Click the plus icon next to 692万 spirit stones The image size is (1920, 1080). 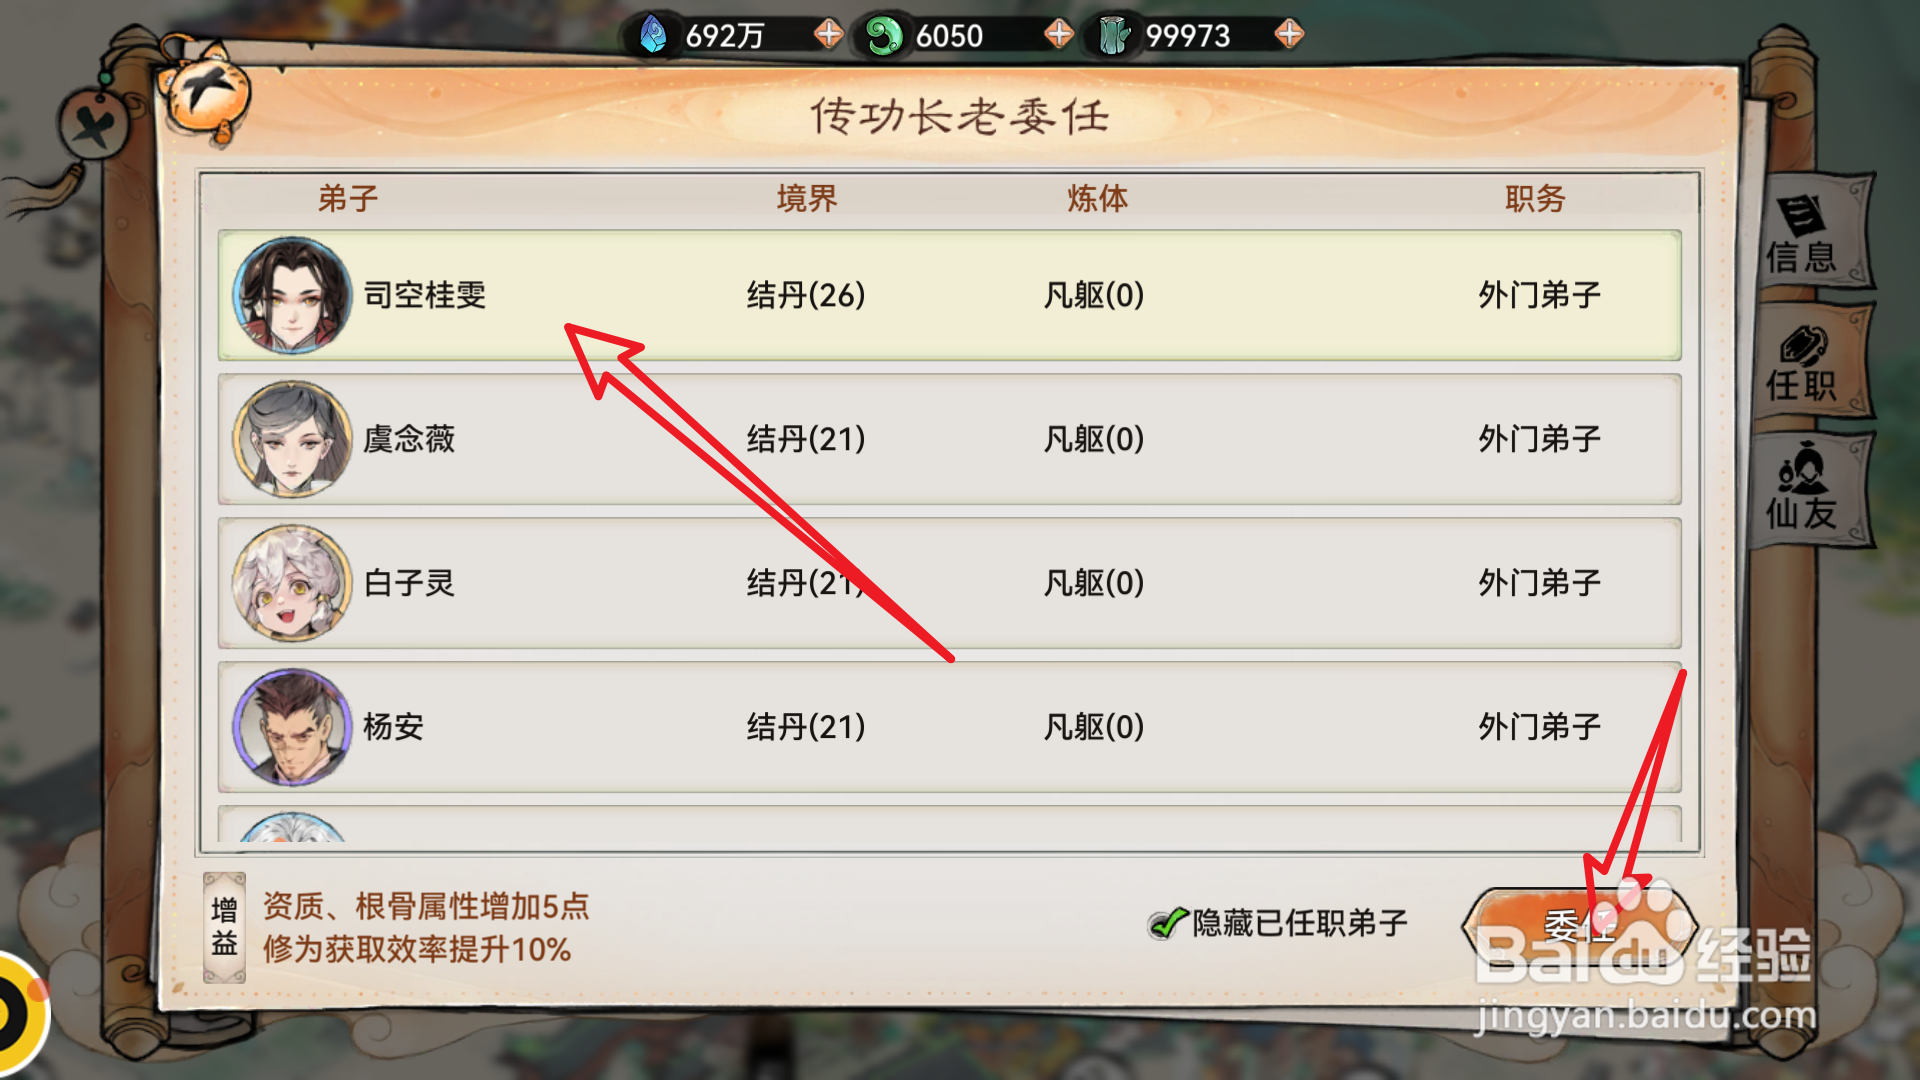pos(829,34)
